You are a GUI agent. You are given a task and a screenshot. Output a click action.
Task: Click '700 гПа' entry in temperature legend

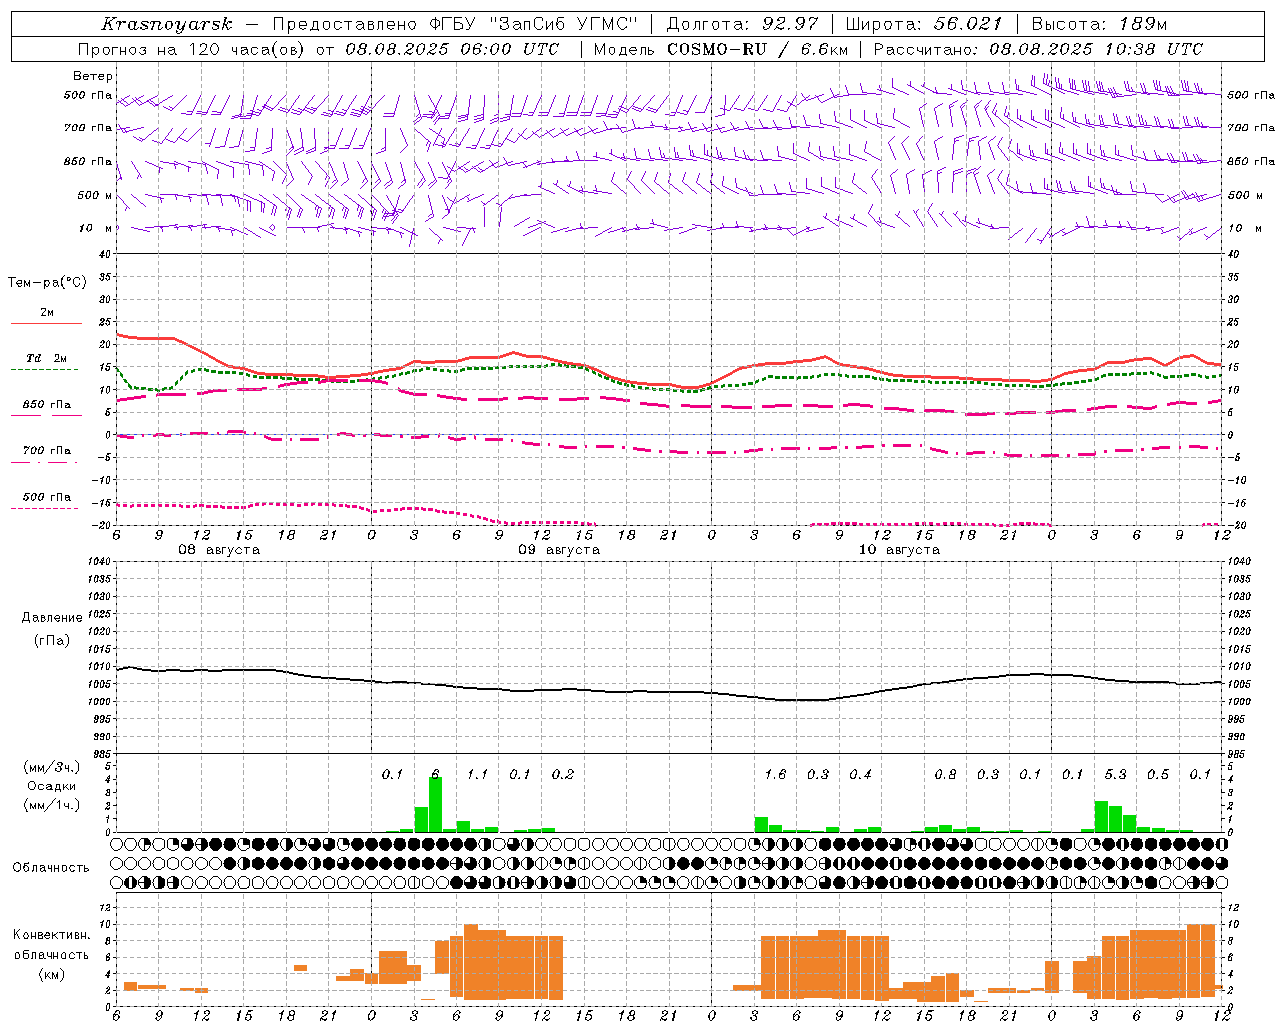pos(46,451)
